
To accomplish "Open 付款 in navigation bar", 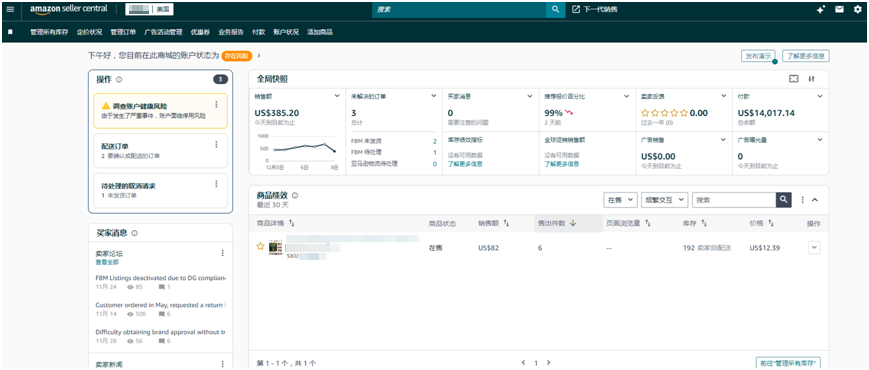I will (x=258, y=32).
